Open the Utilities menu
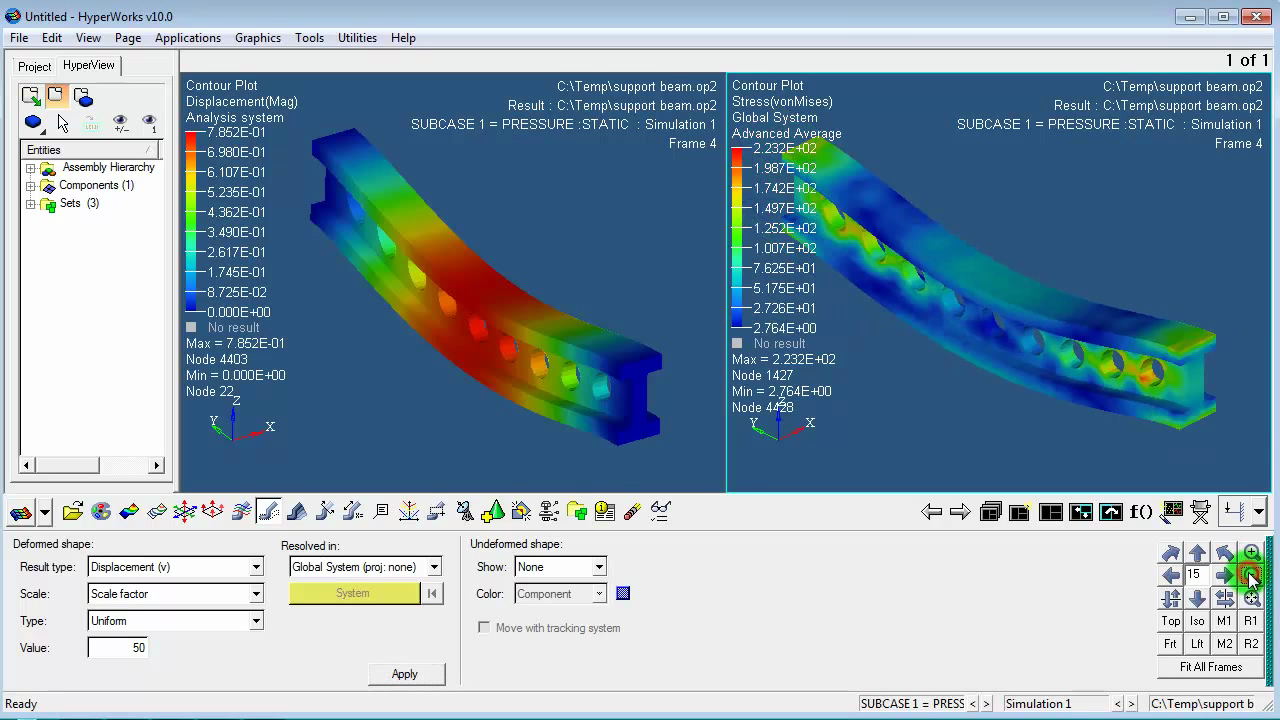The width and height of the screenshot is (1280, 720). click(357, 38)
